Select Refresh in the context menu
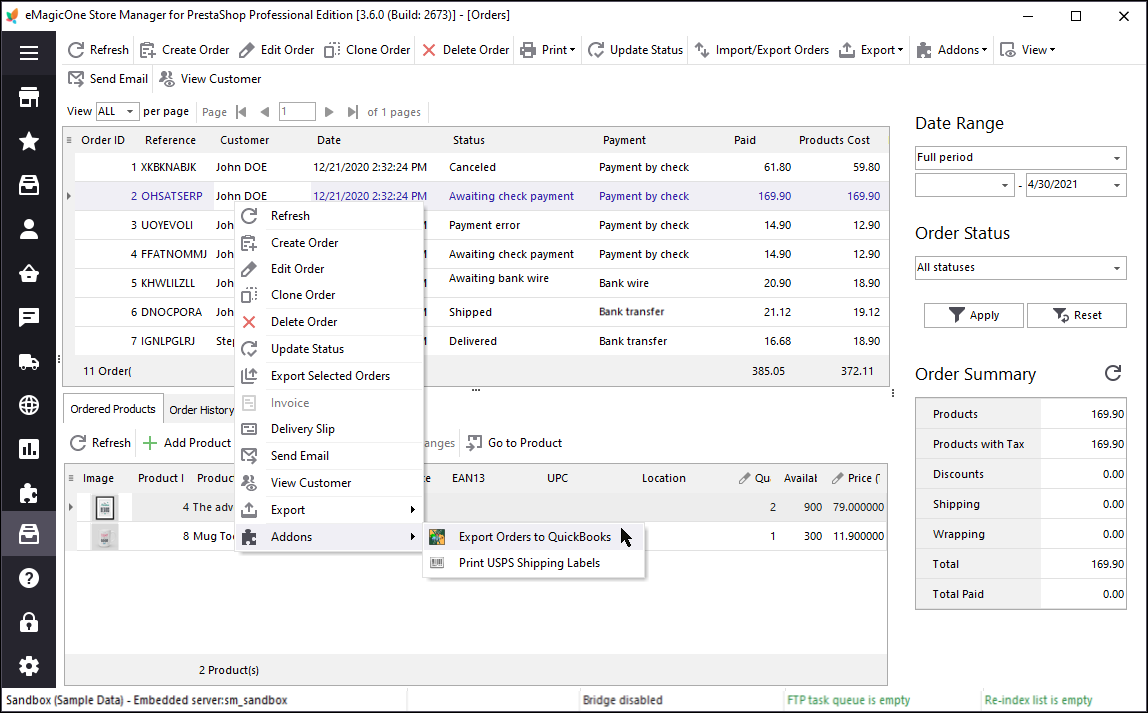The image size is (1148, 713). [x=329, y=216]
